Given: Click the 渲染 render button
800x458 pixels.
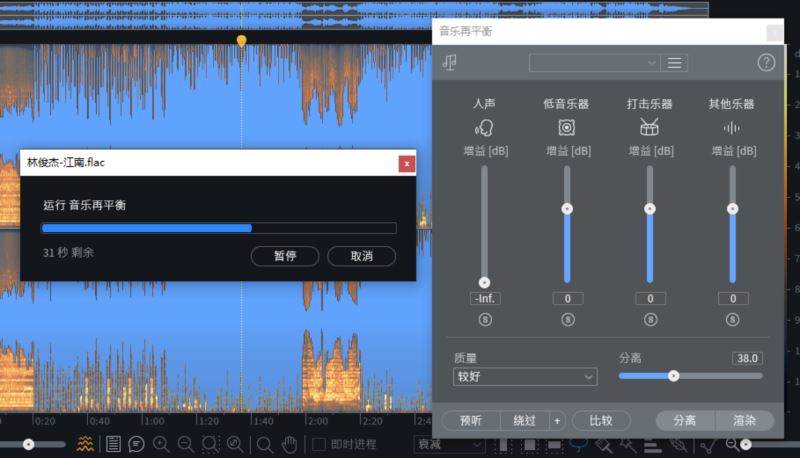Looking at the screenshot, I should [x=744, y=421].
